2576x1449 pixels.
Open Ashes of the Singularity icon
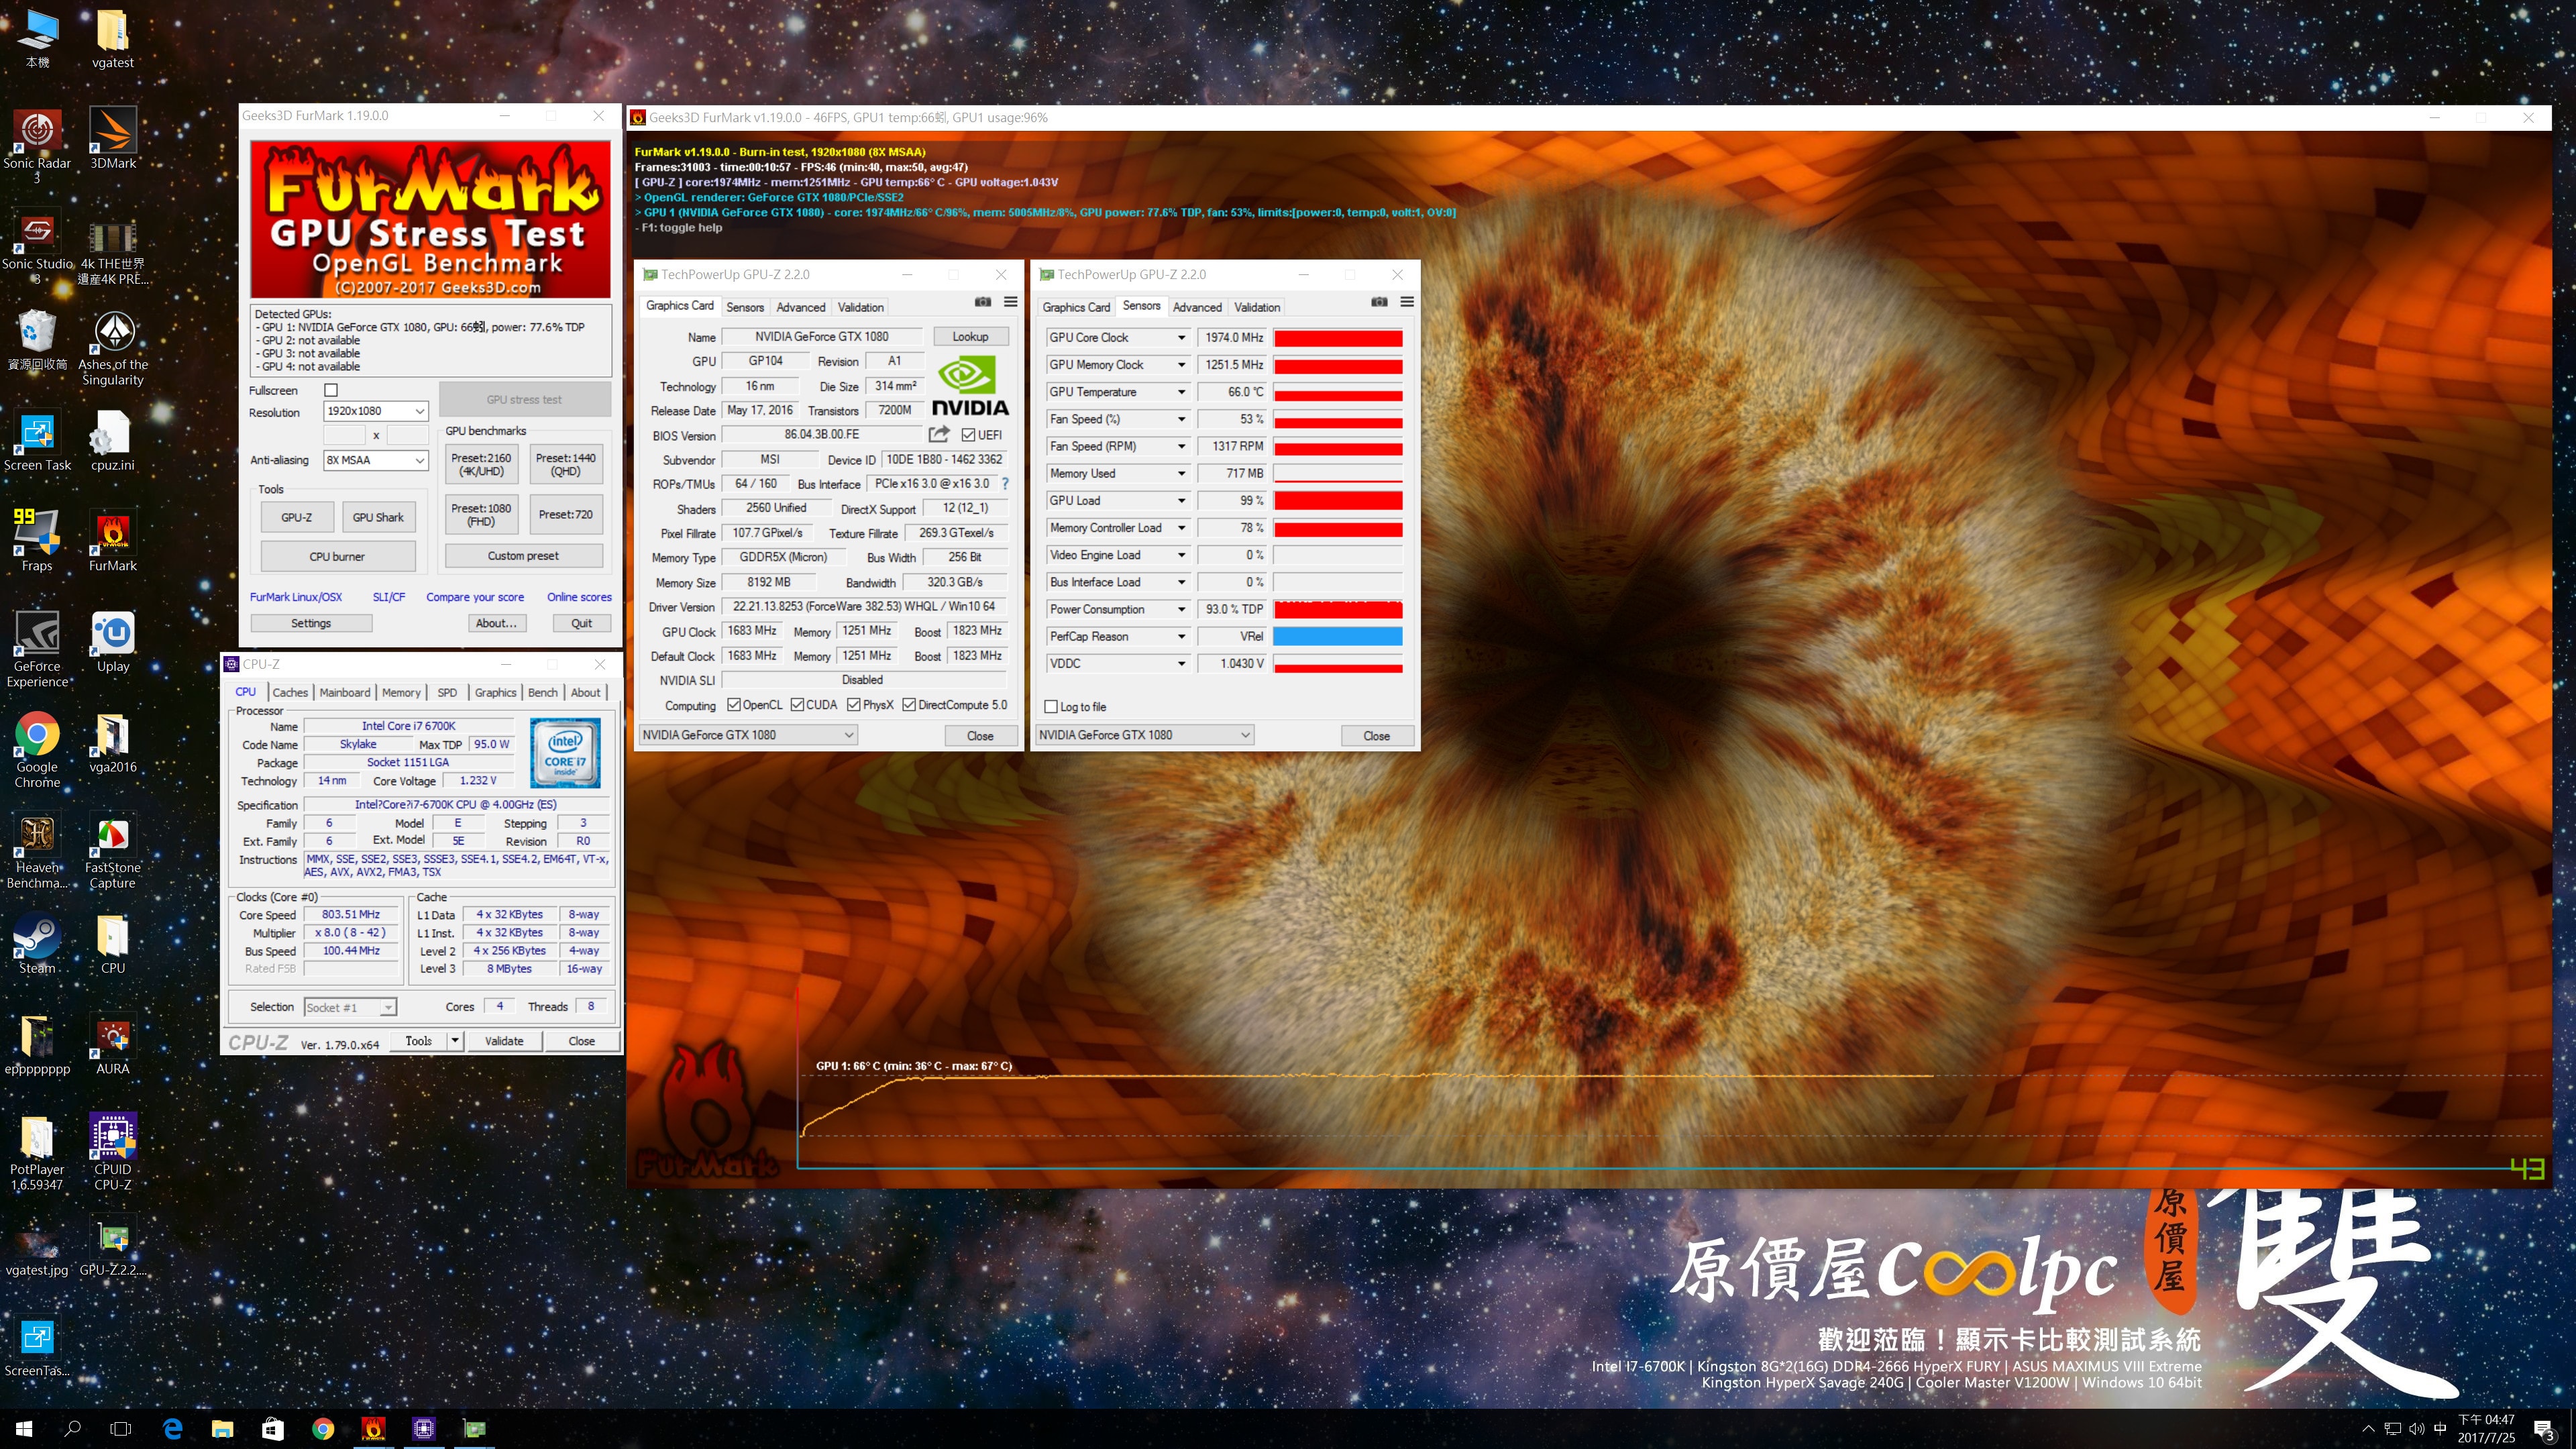pos(113,348)
